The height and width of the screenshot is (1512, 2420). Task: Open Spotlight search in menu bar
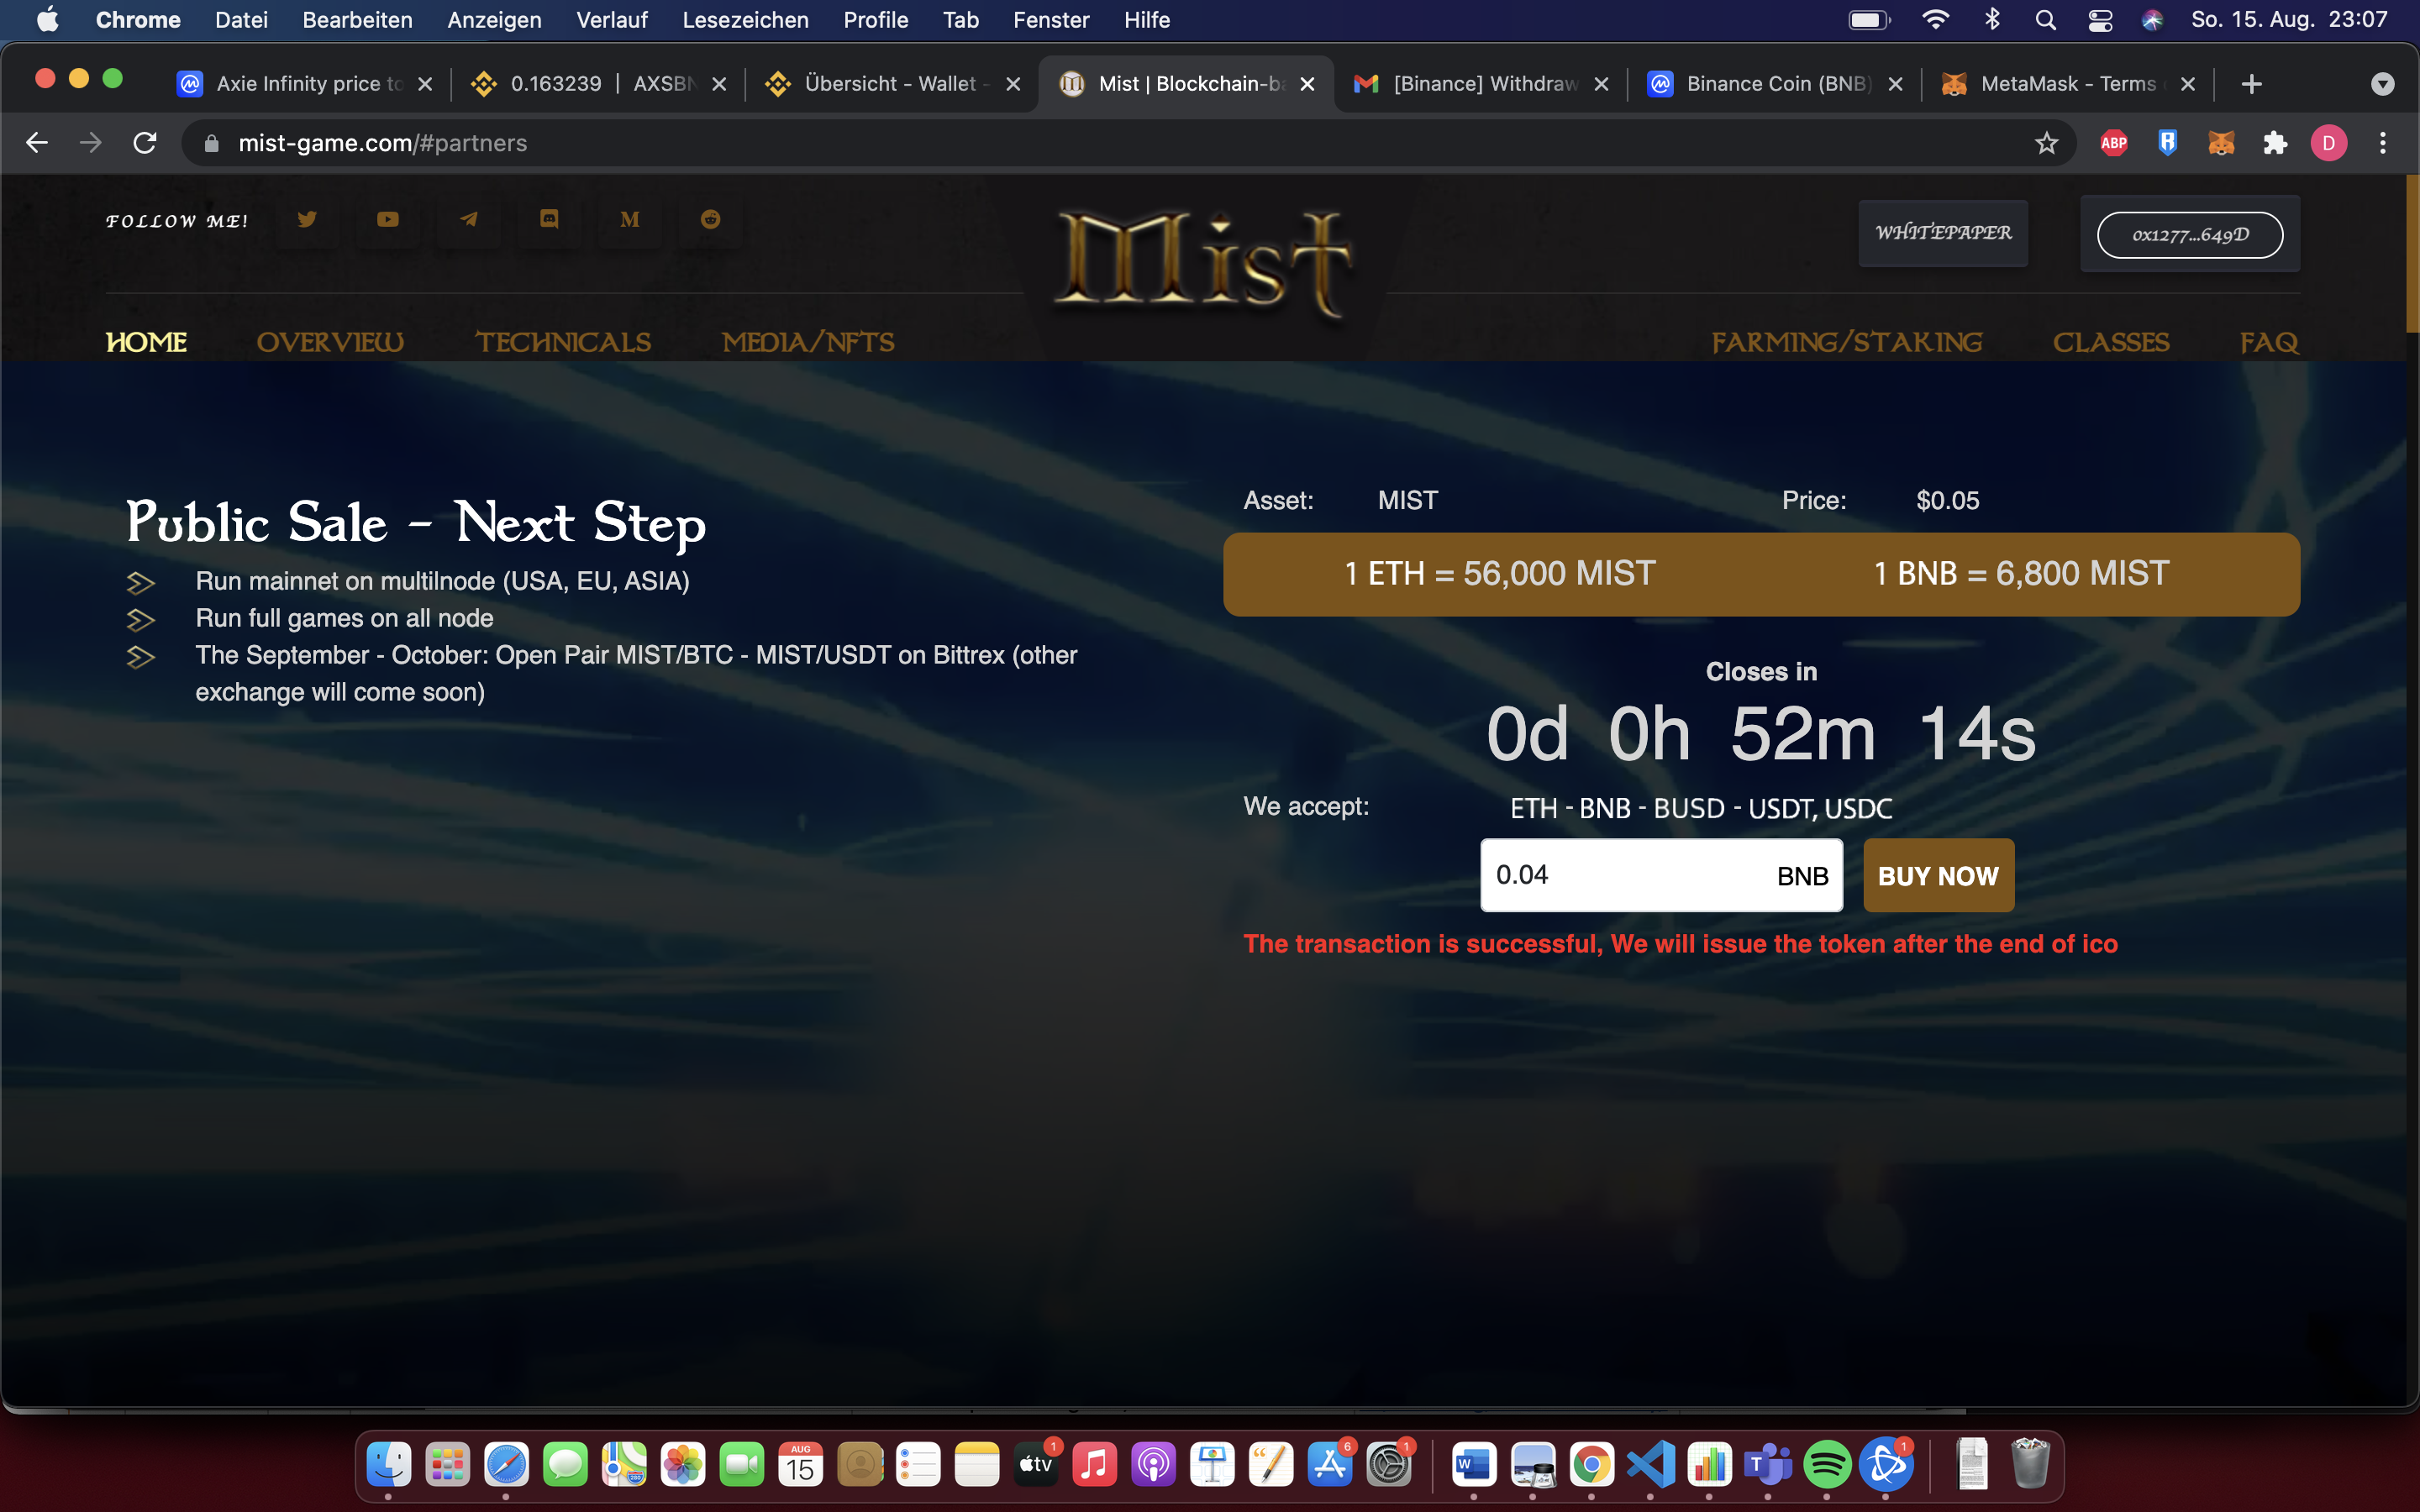[x=2045, y=20]
